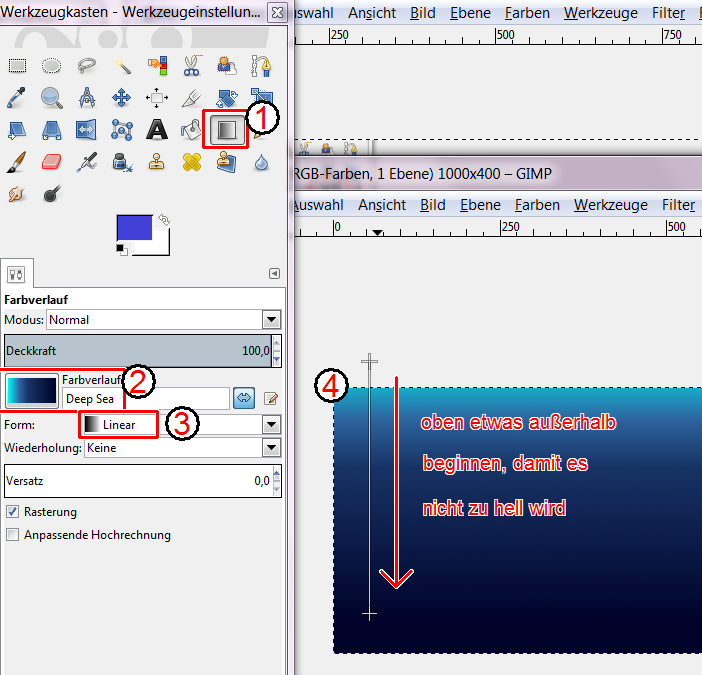702x675 pixels.
Task: Activate the Smudge finger tool
Action: [x=17, y=194]
